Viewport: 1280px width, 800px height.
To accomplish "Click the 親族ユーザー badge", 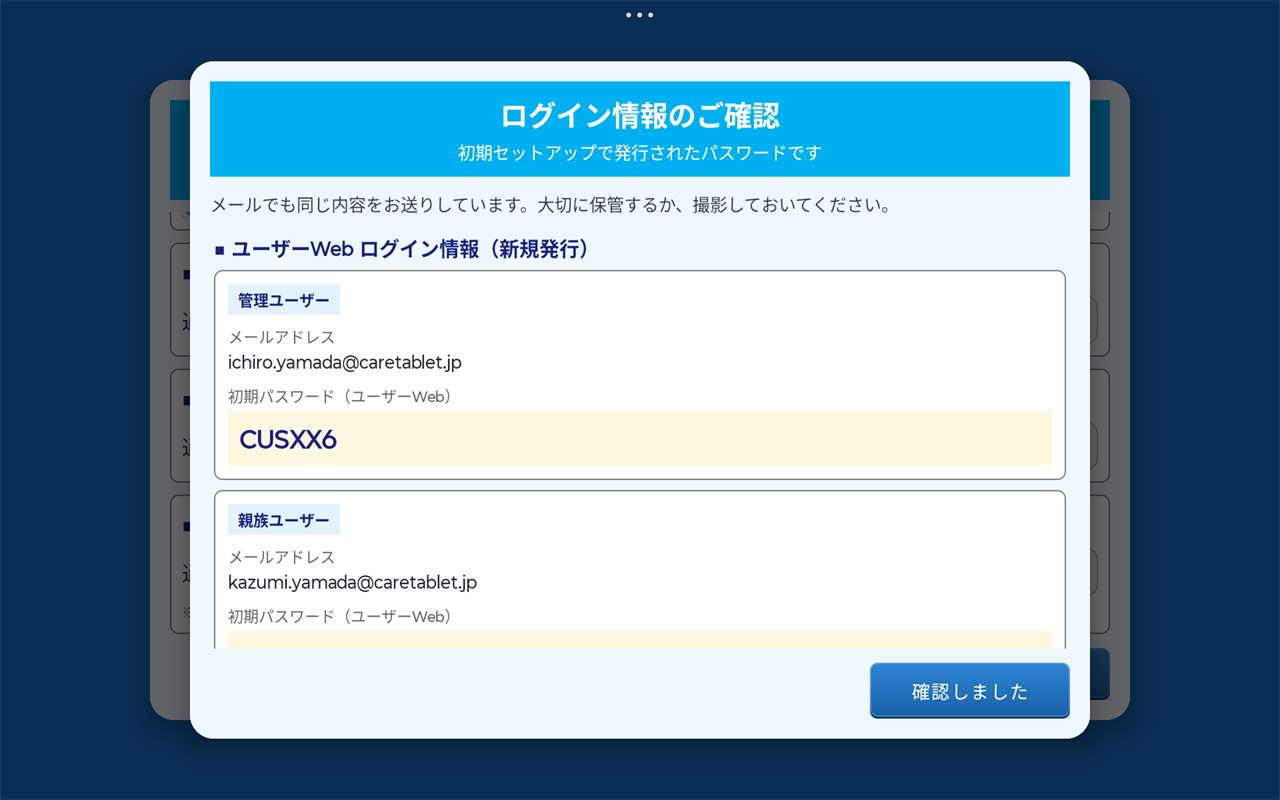I will [x=284, y=520].
